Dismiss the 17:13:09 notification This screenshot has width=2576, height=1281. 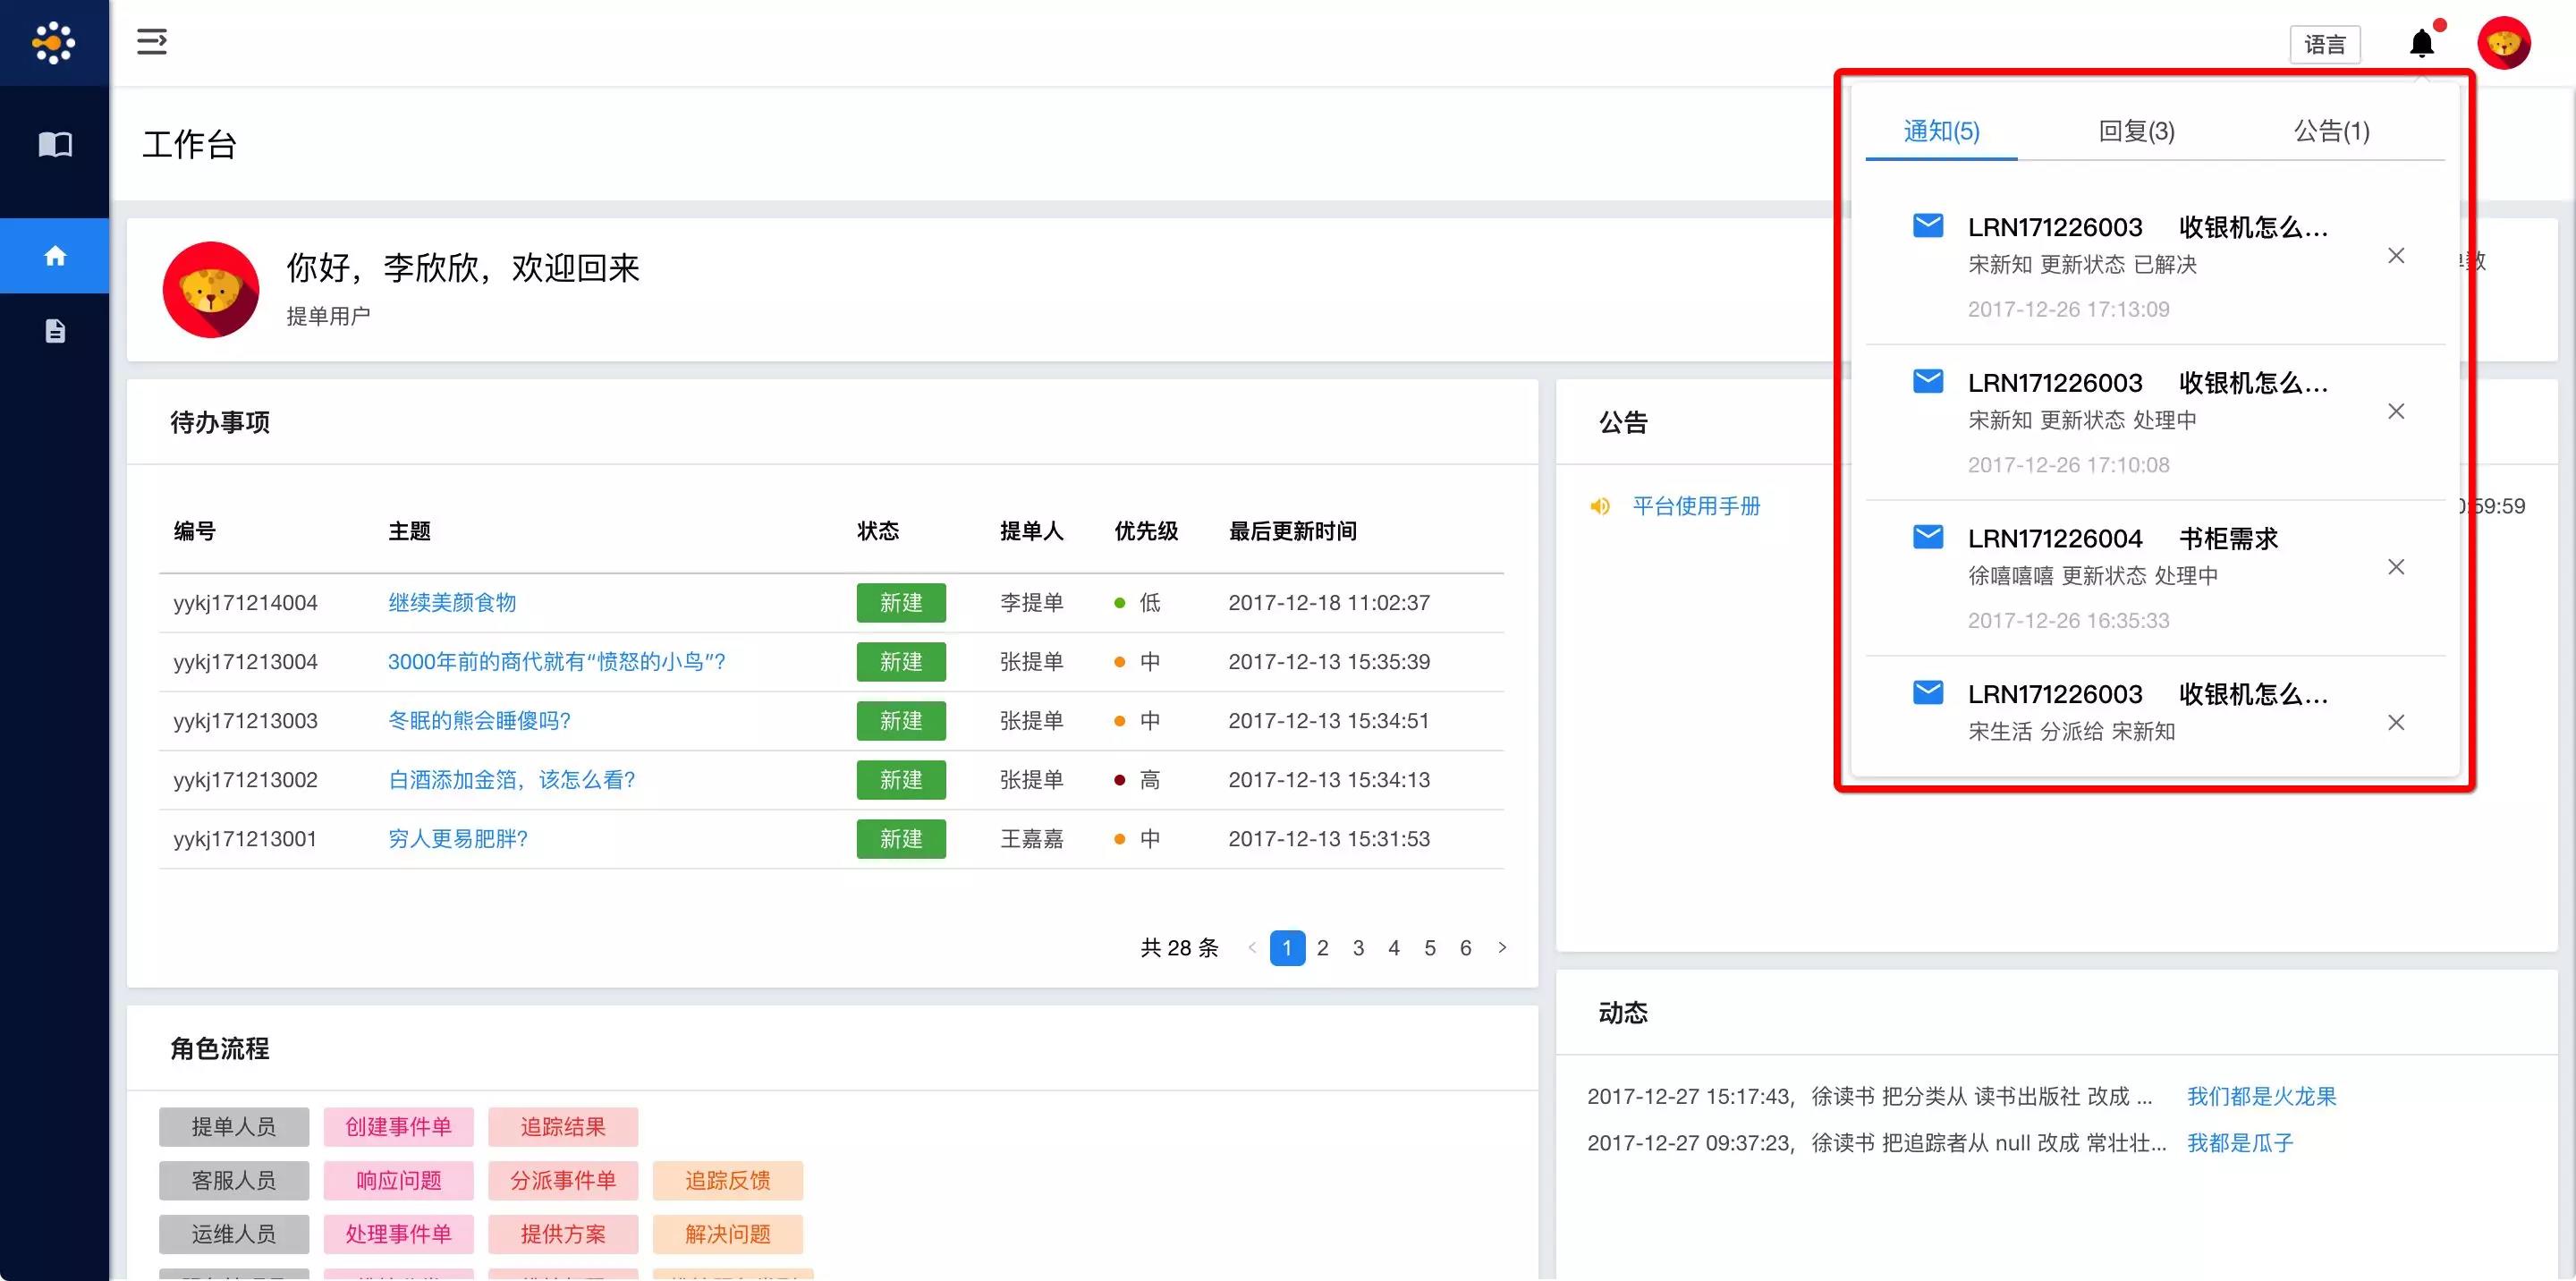tap(2396, 256)
